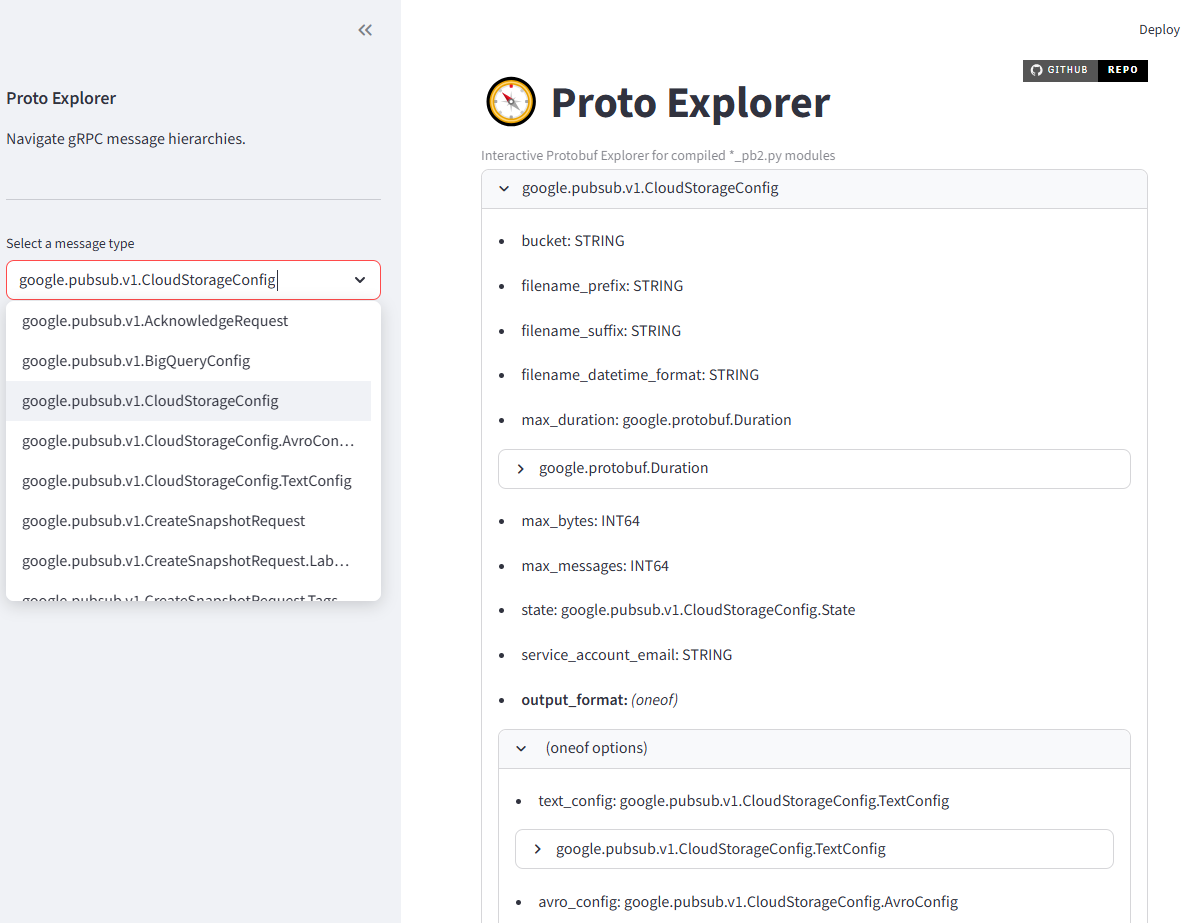Select google.pubsub.v1.BigQueryConfig in the dropdown
The width and height of the screenshot is (1191, 923).
coord(137,360)
